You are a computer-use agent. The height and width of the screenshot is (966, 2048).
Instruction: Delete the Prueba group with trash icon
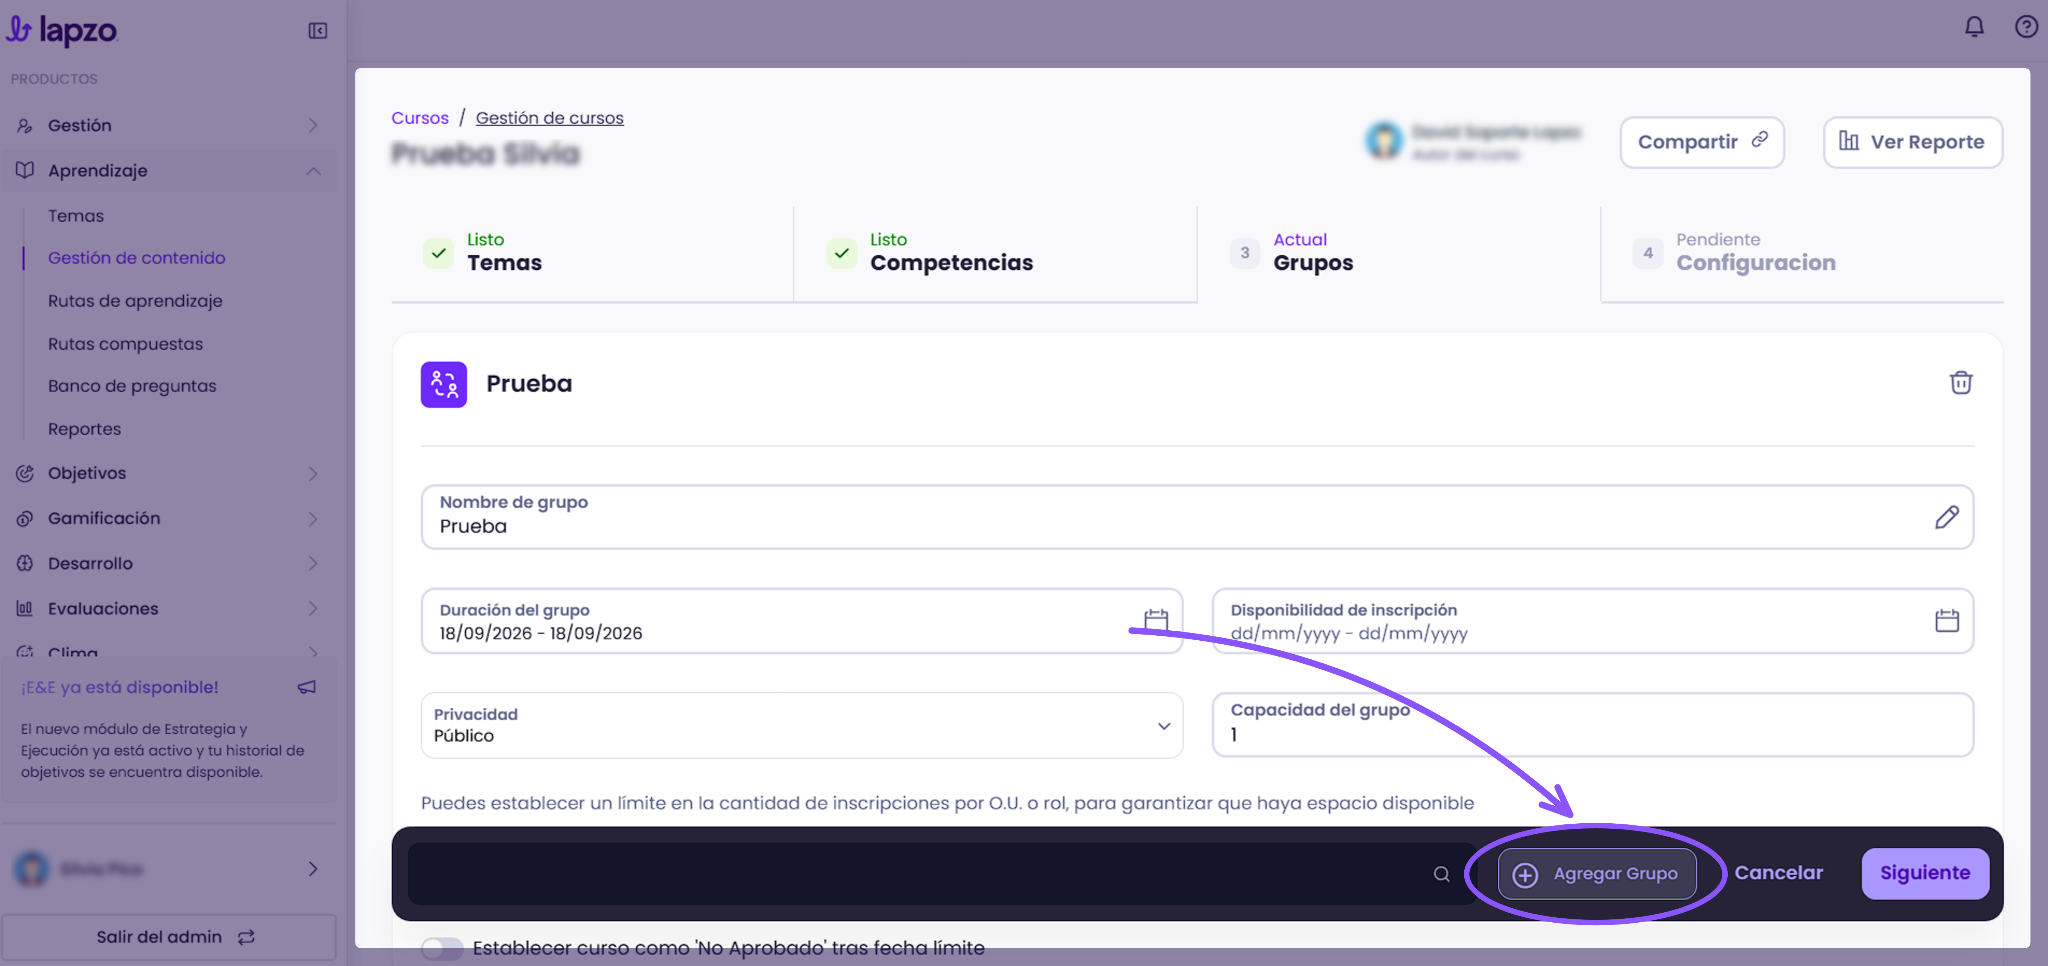point(1961,383)
